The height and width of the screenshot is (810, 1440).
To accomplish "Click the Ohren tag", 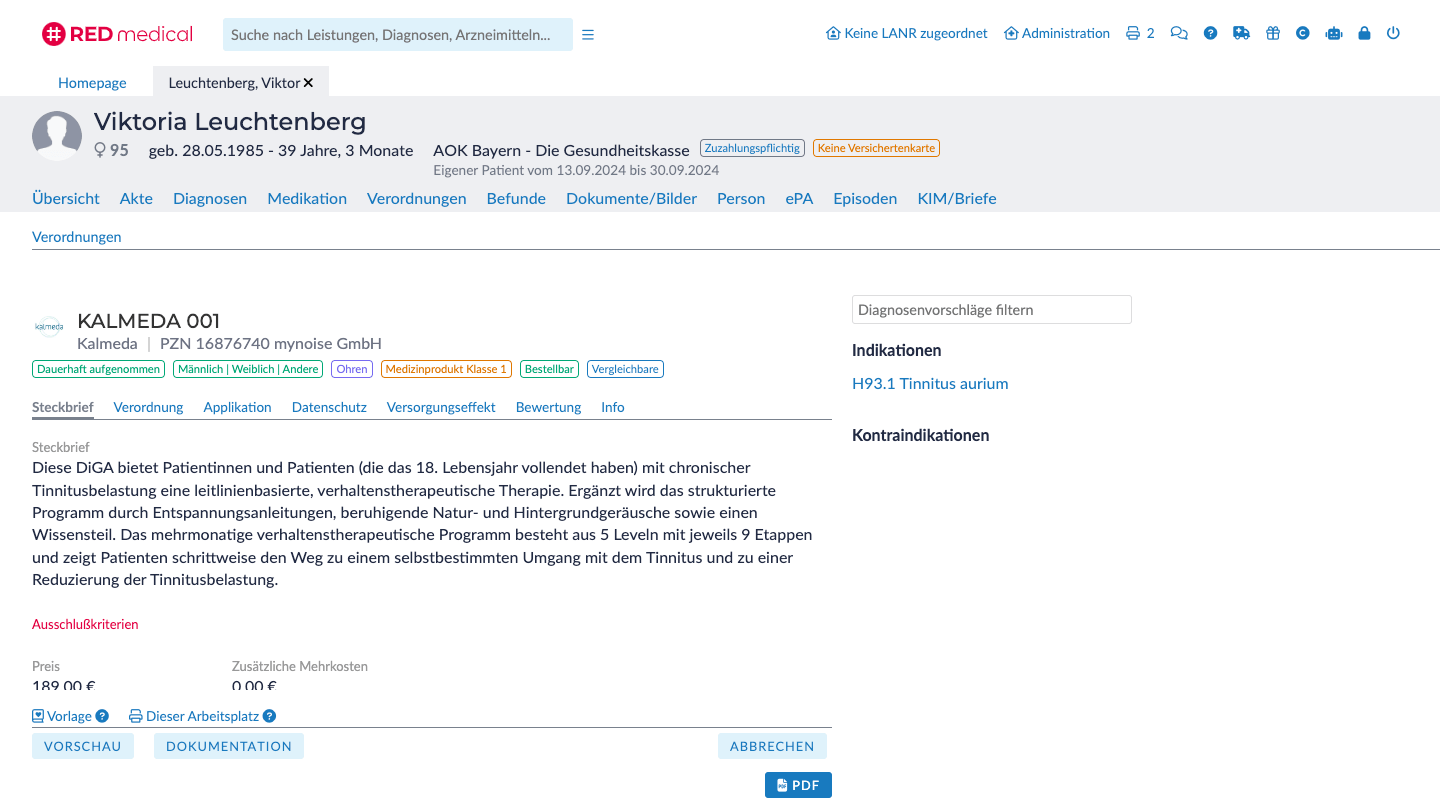I will tap(352, 369).
